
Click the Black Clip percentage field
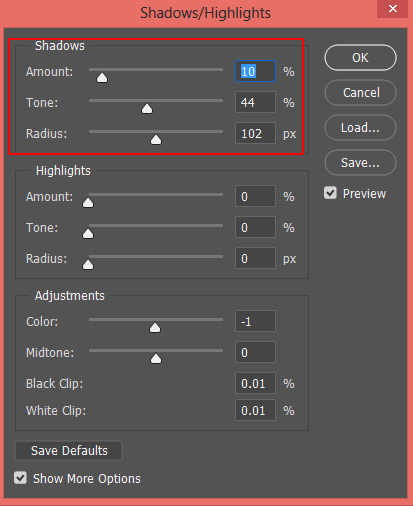coord(255,383)
